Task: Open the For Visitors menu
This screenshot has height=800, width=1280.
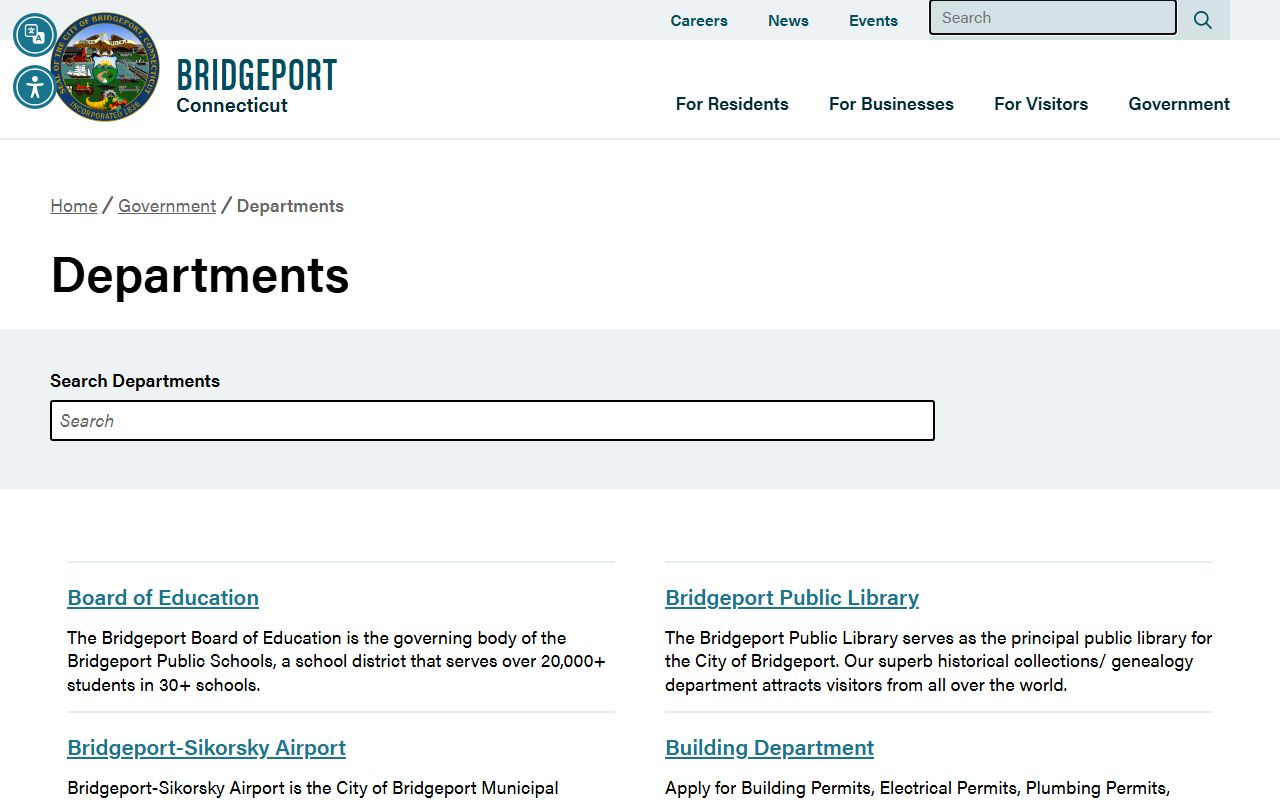Action: [x=1041, y=104]
